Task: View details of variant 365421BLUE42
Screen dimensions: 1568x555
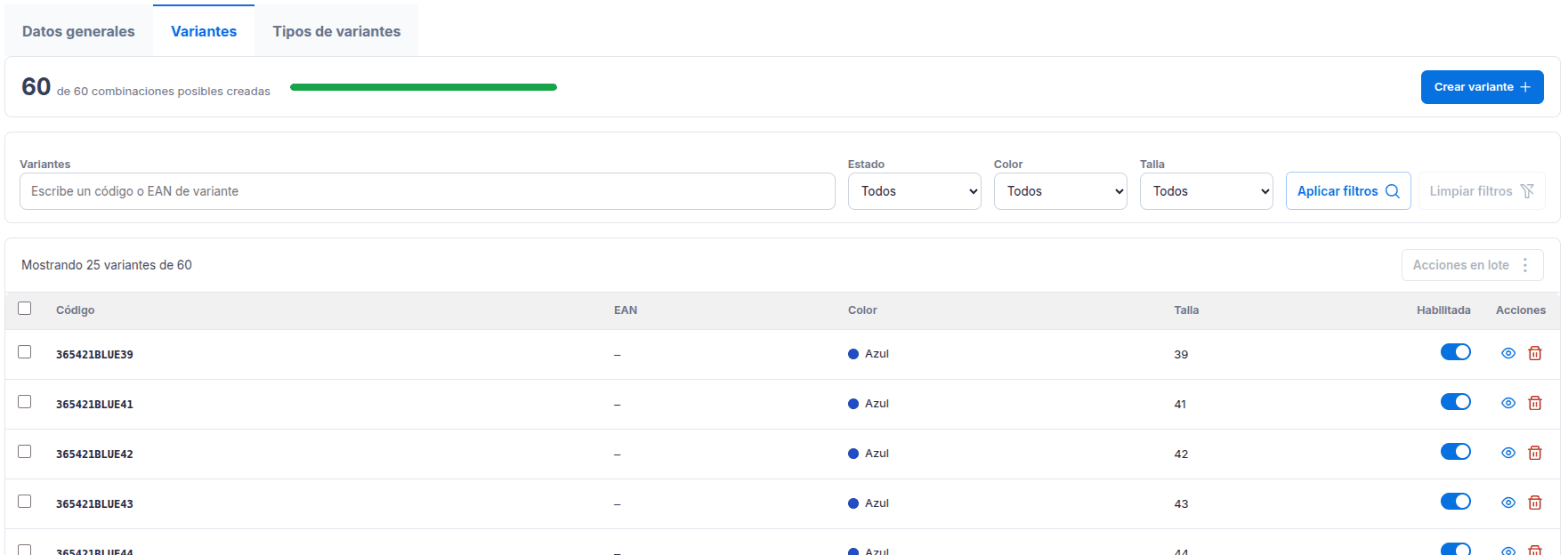Action: coord(1508,453)
